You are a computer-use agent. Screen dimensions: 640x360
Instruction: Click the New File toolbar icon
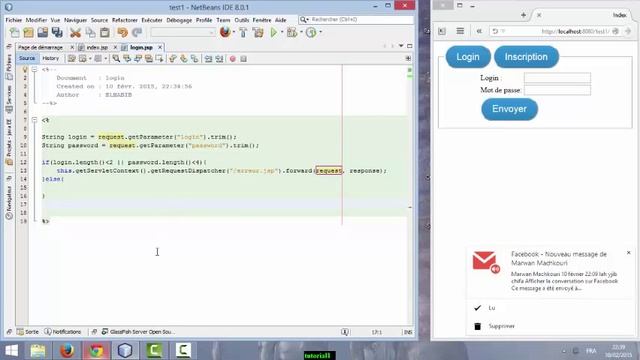point(14,32)
